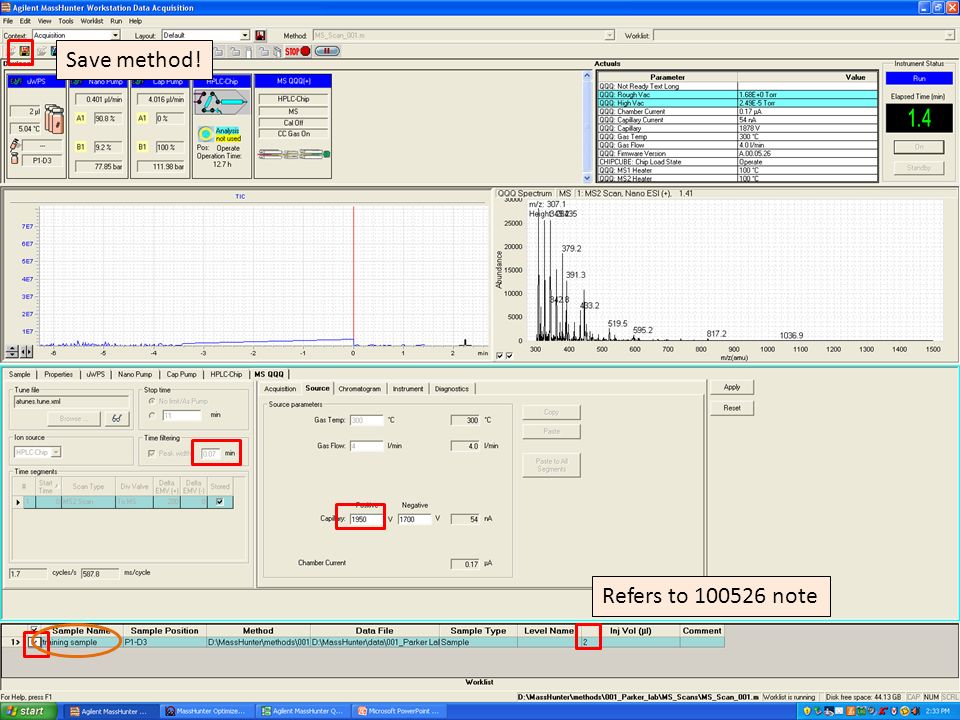960x720 pixels.
Task: Click the yellow shield tray icon
Action: point(807,711)
